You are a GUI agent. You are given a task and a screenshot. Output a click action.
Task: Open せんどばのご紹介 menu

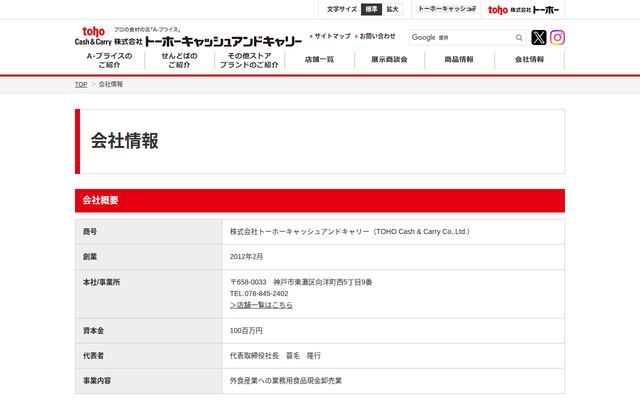[x=180, y=60]
